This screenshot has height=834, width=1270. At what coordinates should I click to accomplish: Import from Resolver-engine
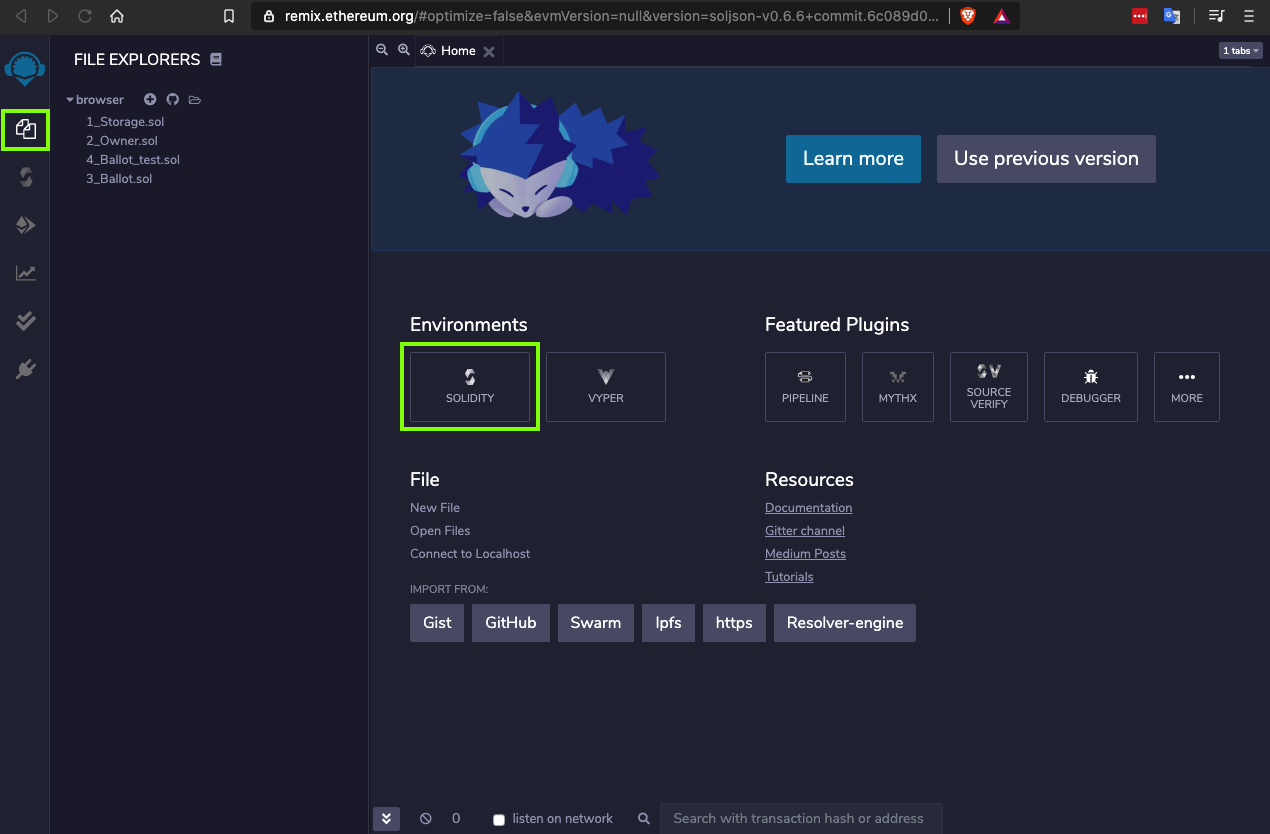845,623
